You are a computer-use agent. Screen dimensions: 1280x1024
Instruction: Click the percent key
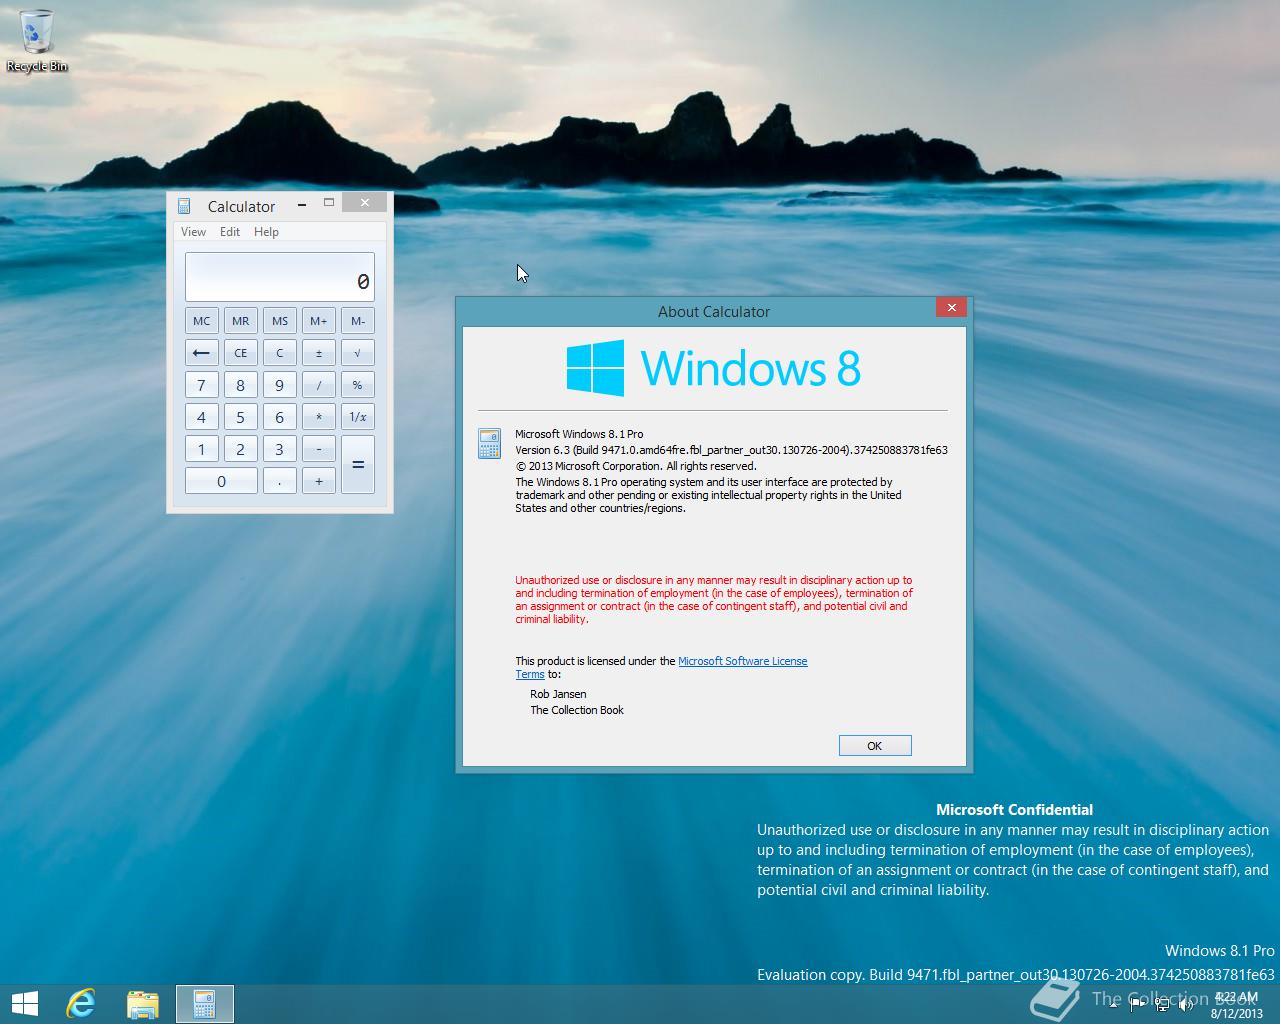tap(358, 385)
